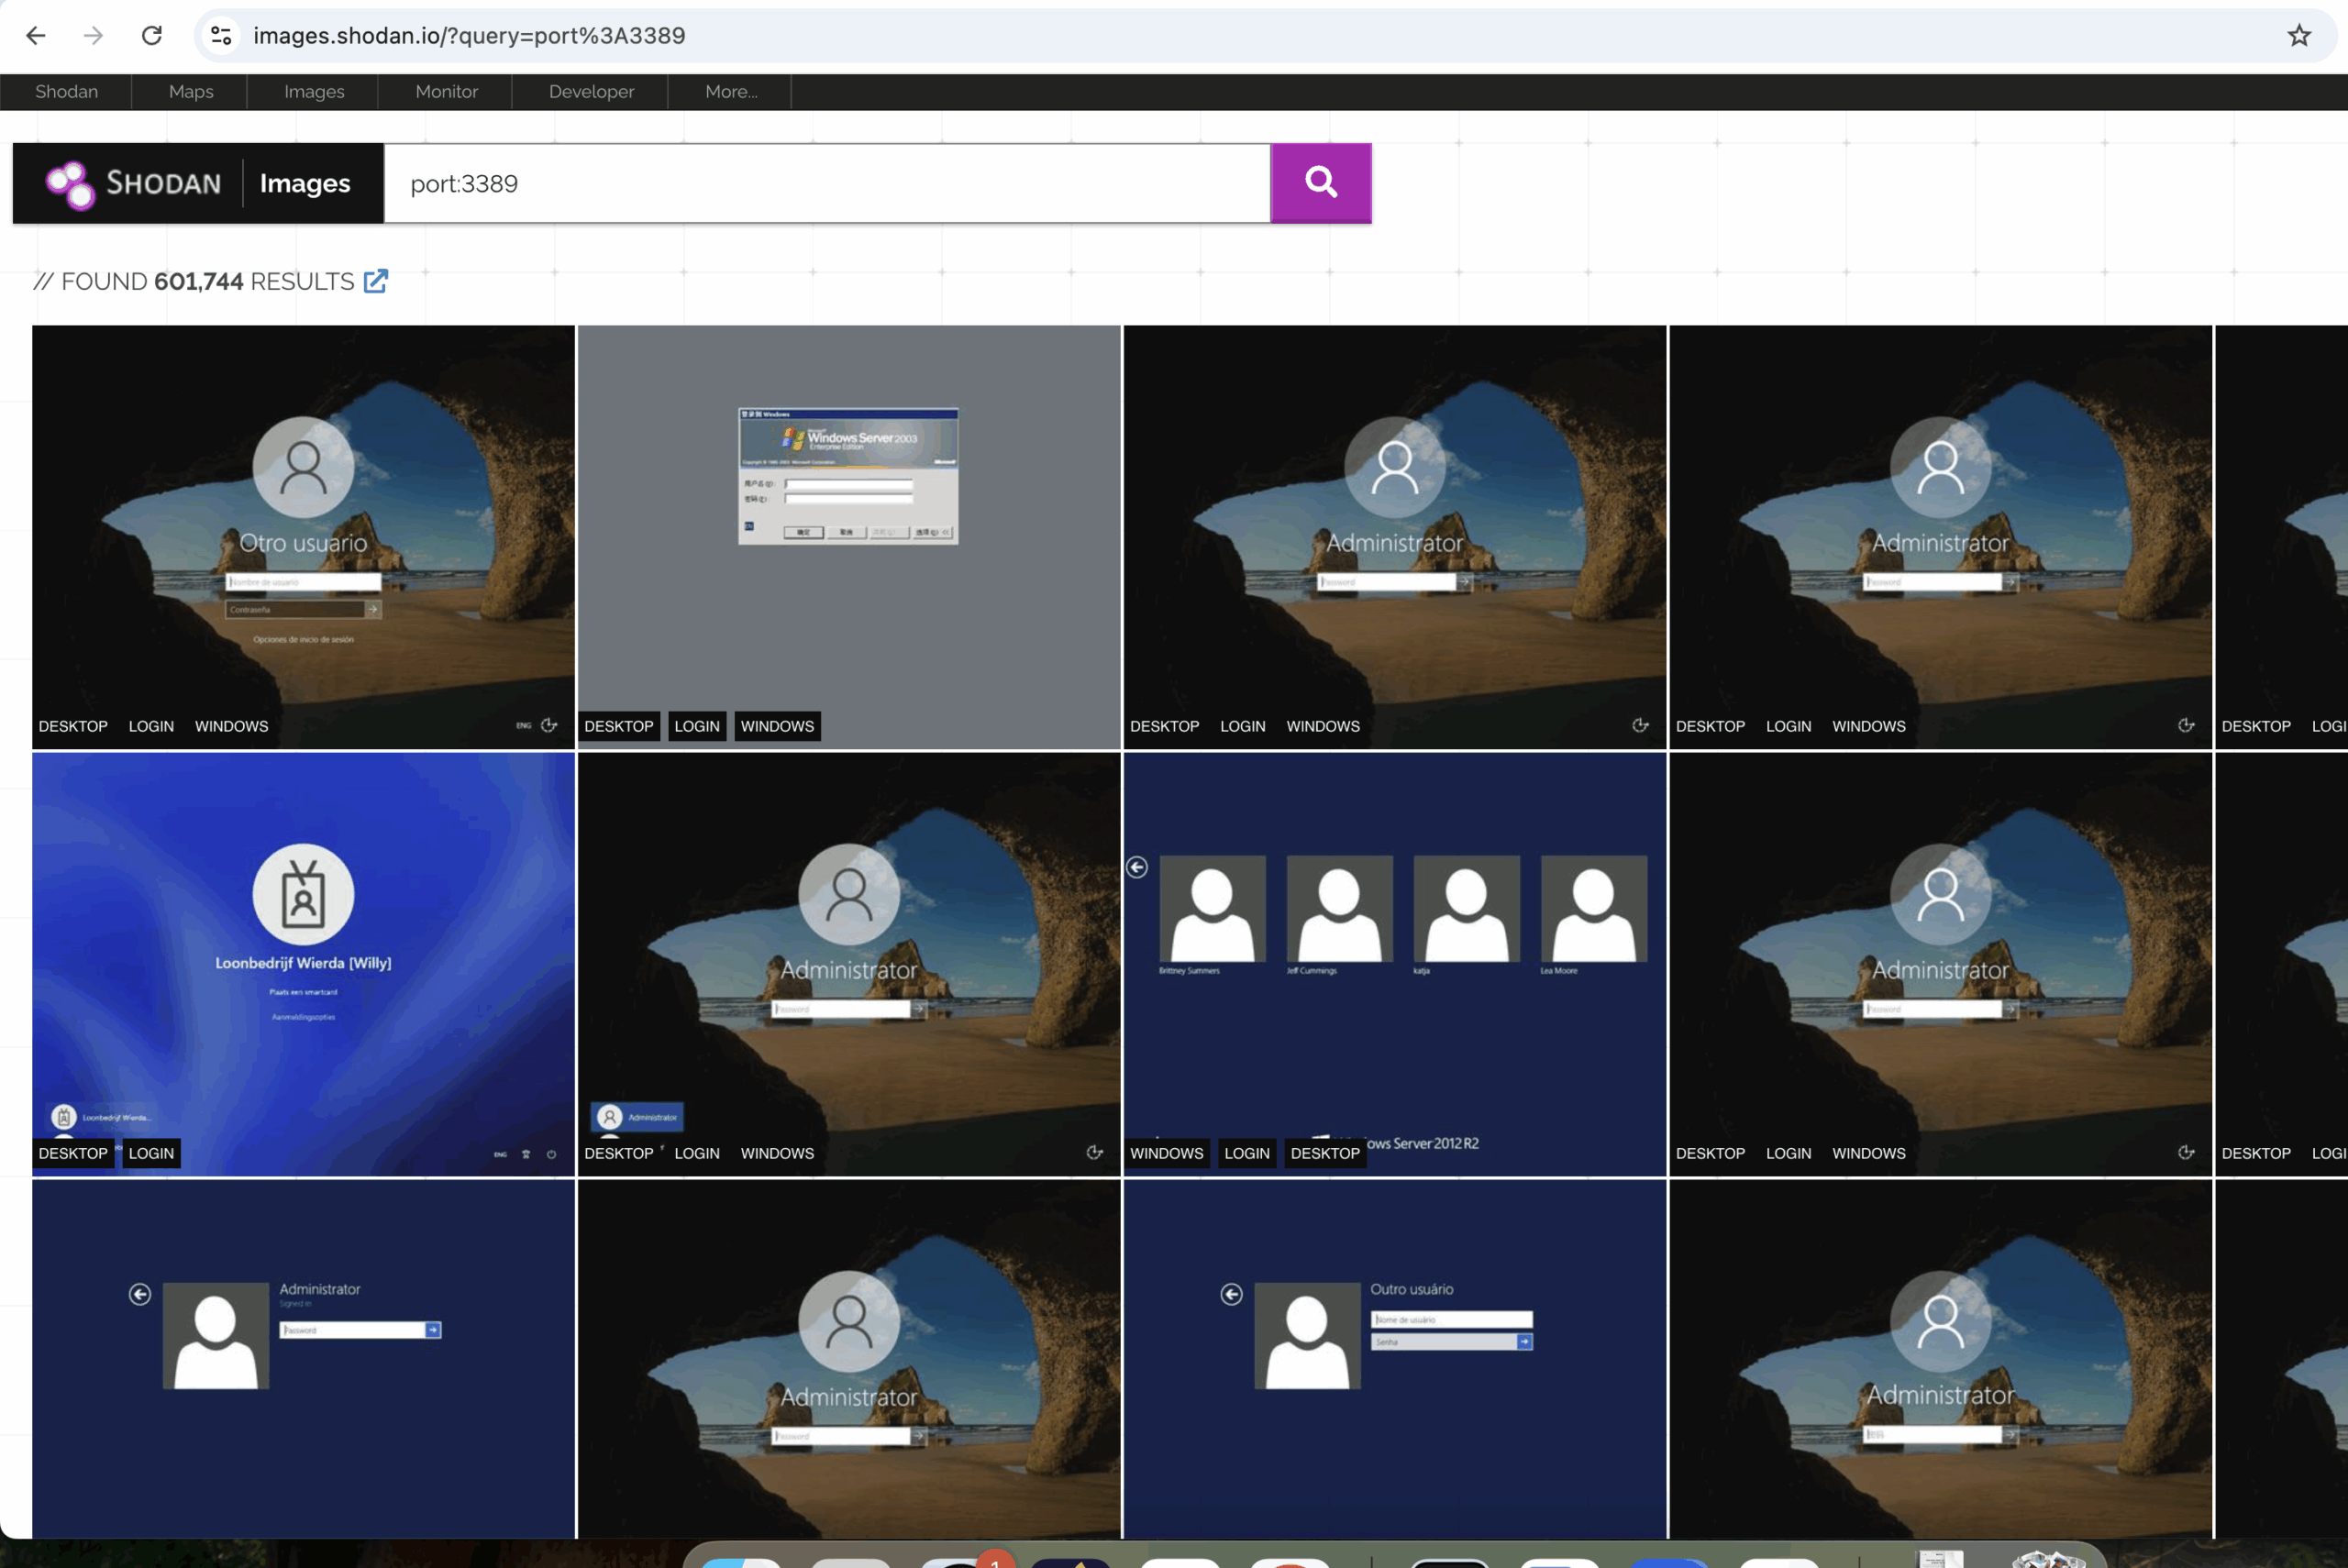The height and width of the screenshot is (1568, 2348).
Task: Click the browser forward arrow
Action: 94,36
